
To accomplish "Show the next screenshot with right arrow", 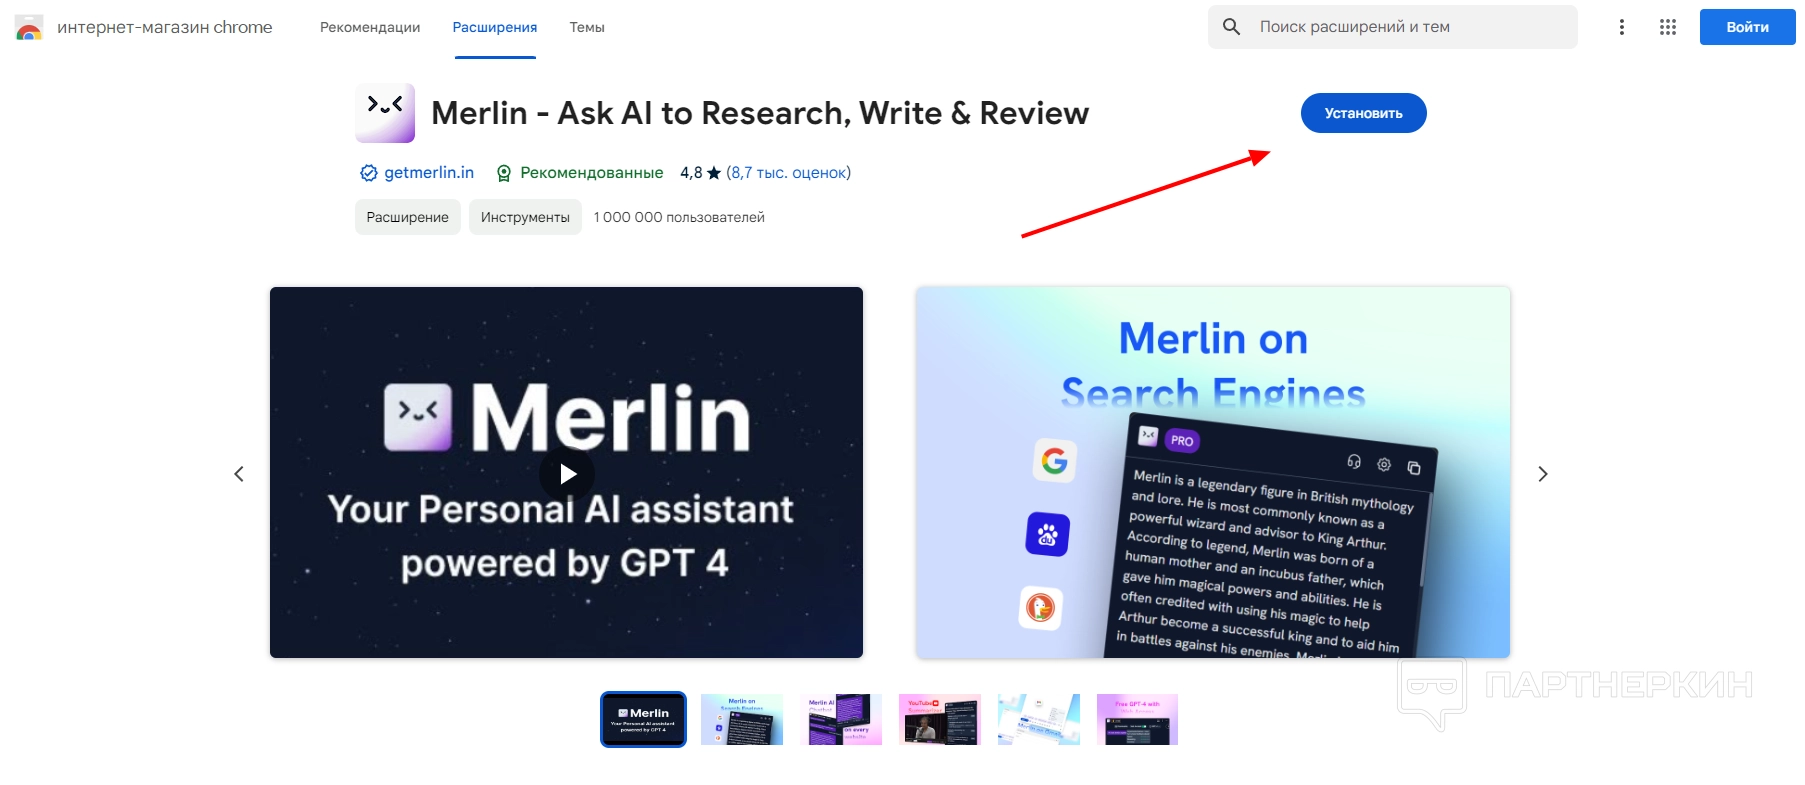I will pyautogui.click(x=1543, y=474).
